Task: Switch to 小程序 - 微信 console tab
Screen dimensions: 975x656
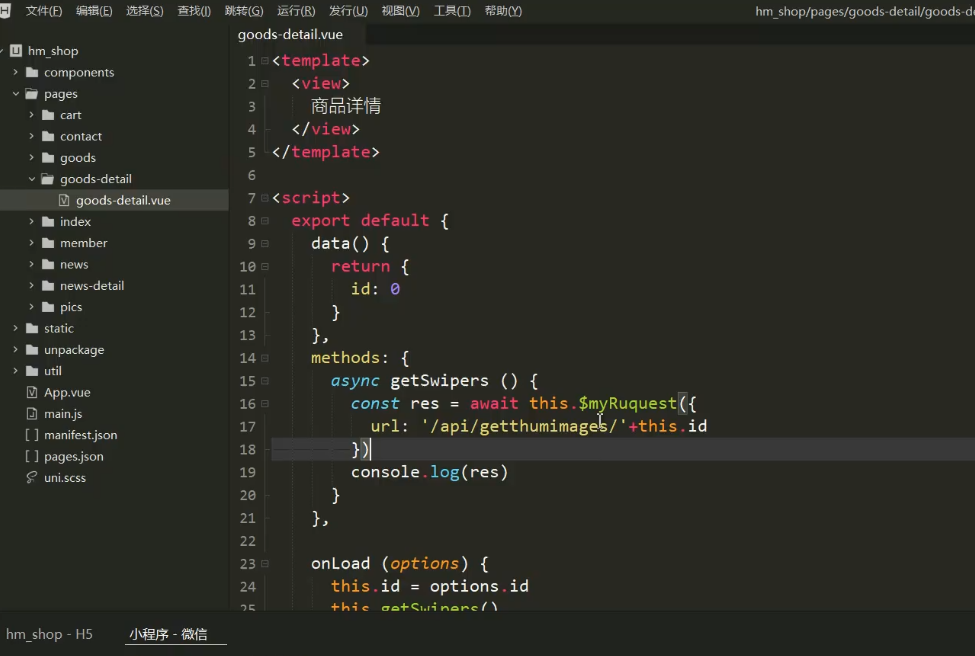Action: (x=169, y=634)
